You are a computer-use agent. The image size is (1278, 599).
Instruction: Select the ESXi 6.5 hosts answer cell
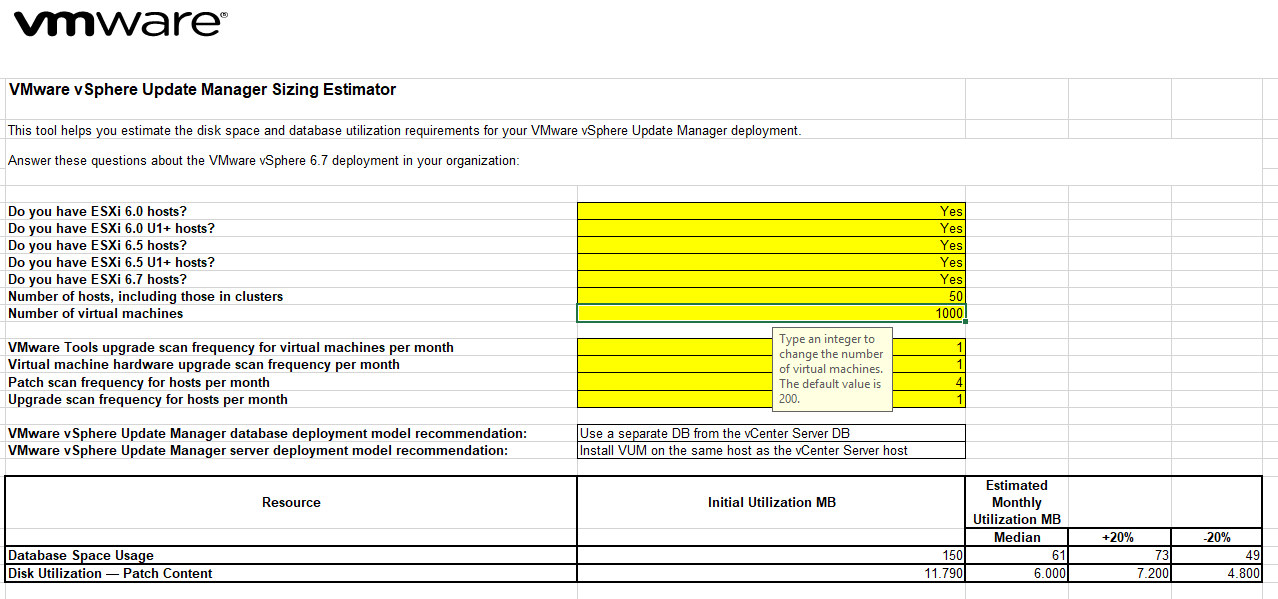coord(771,245)
